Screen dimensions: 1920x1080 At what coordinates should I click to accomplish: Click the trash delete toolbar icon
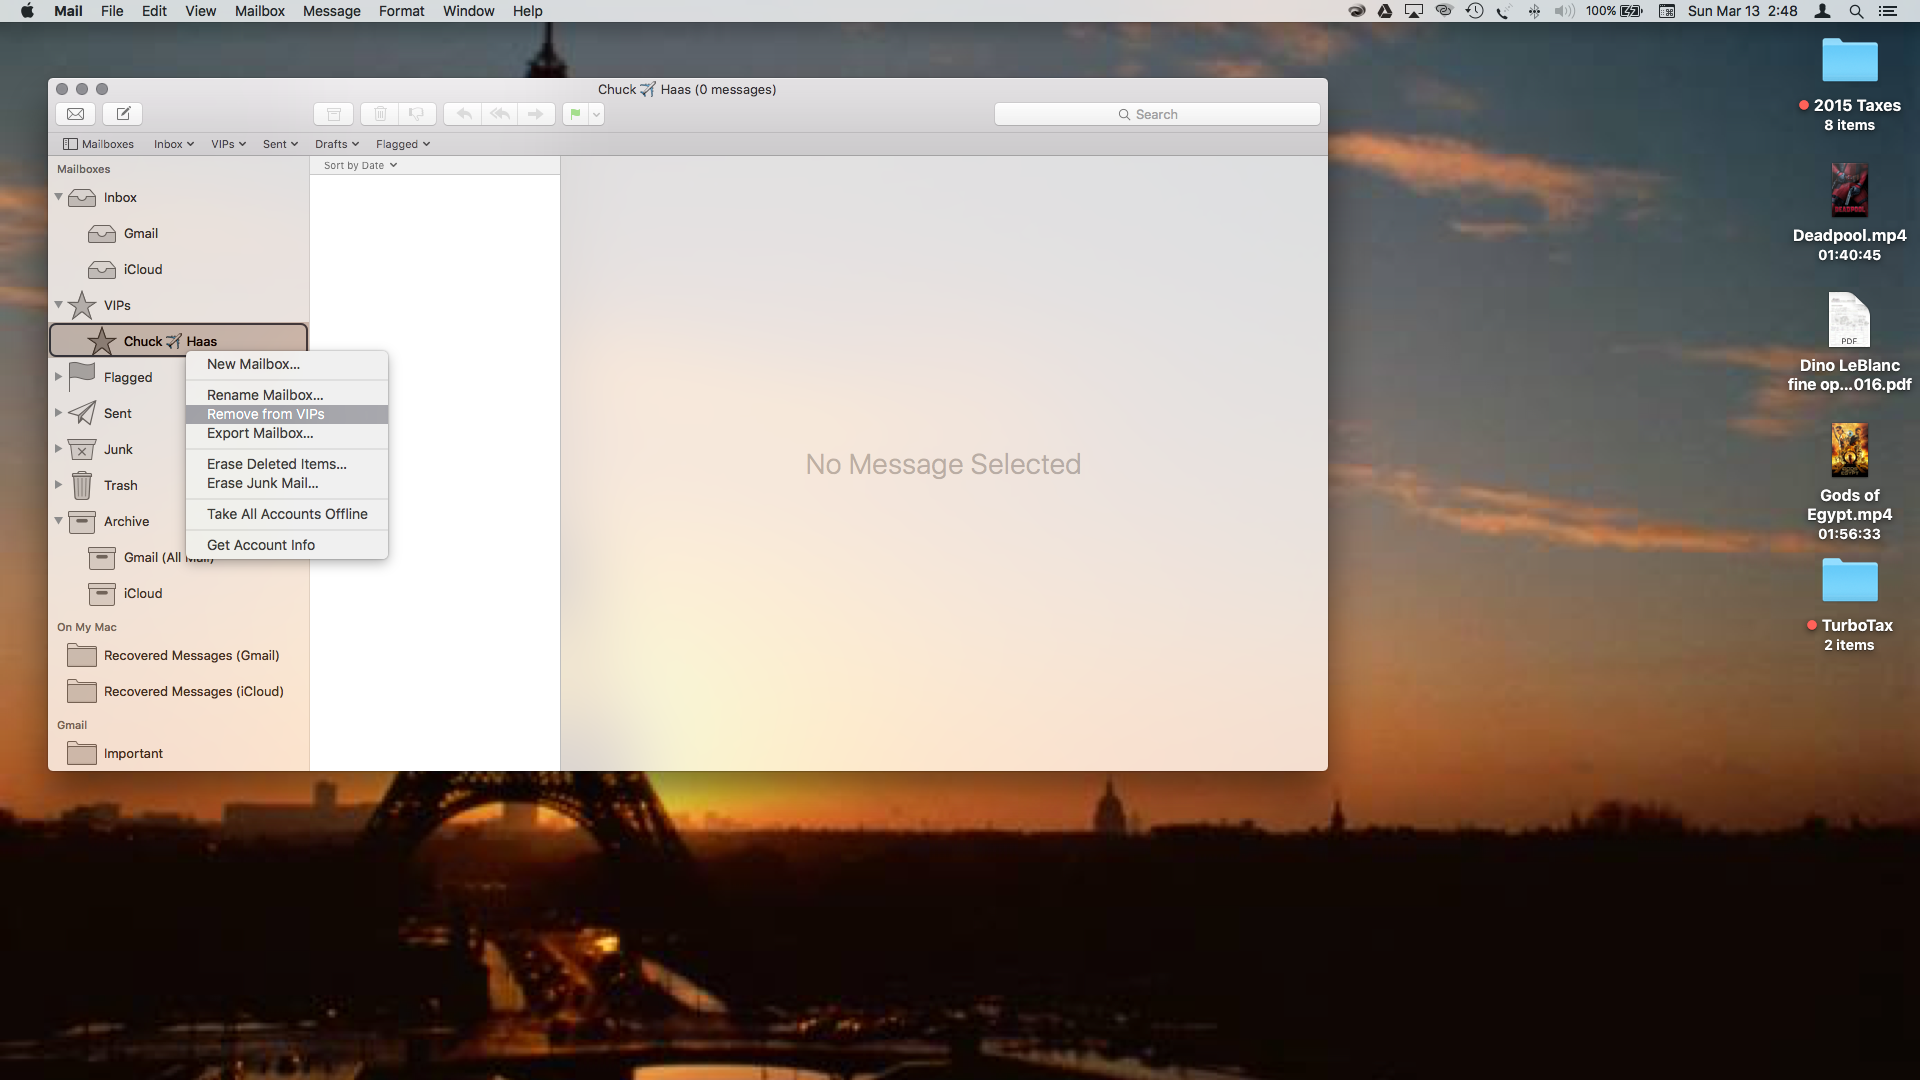pyautogui.click(x=380, y=114)
